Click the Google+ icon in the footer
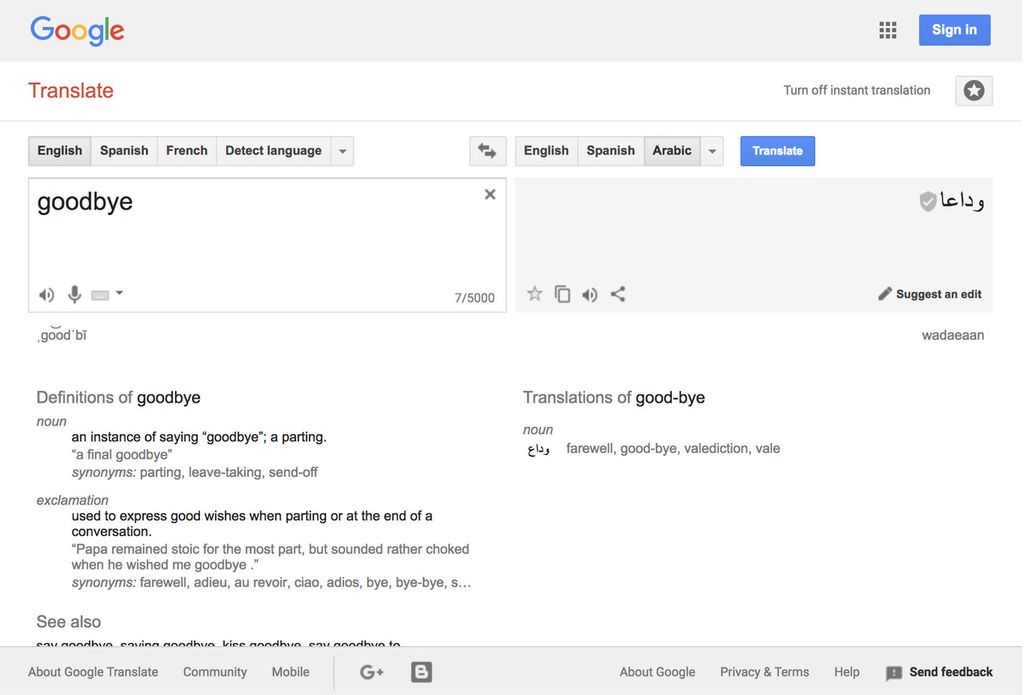This screenshot has width=1024, height=695. click(x=371, y=671)
